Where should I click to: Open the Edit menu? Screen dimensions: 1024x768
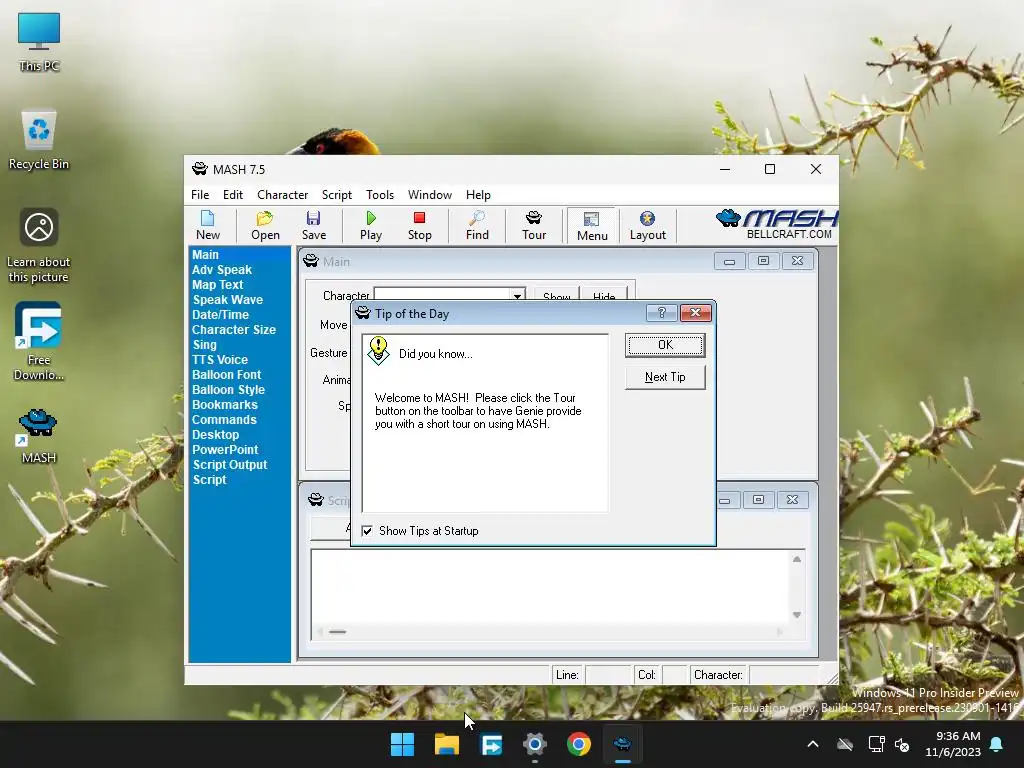tap(232, 195)
